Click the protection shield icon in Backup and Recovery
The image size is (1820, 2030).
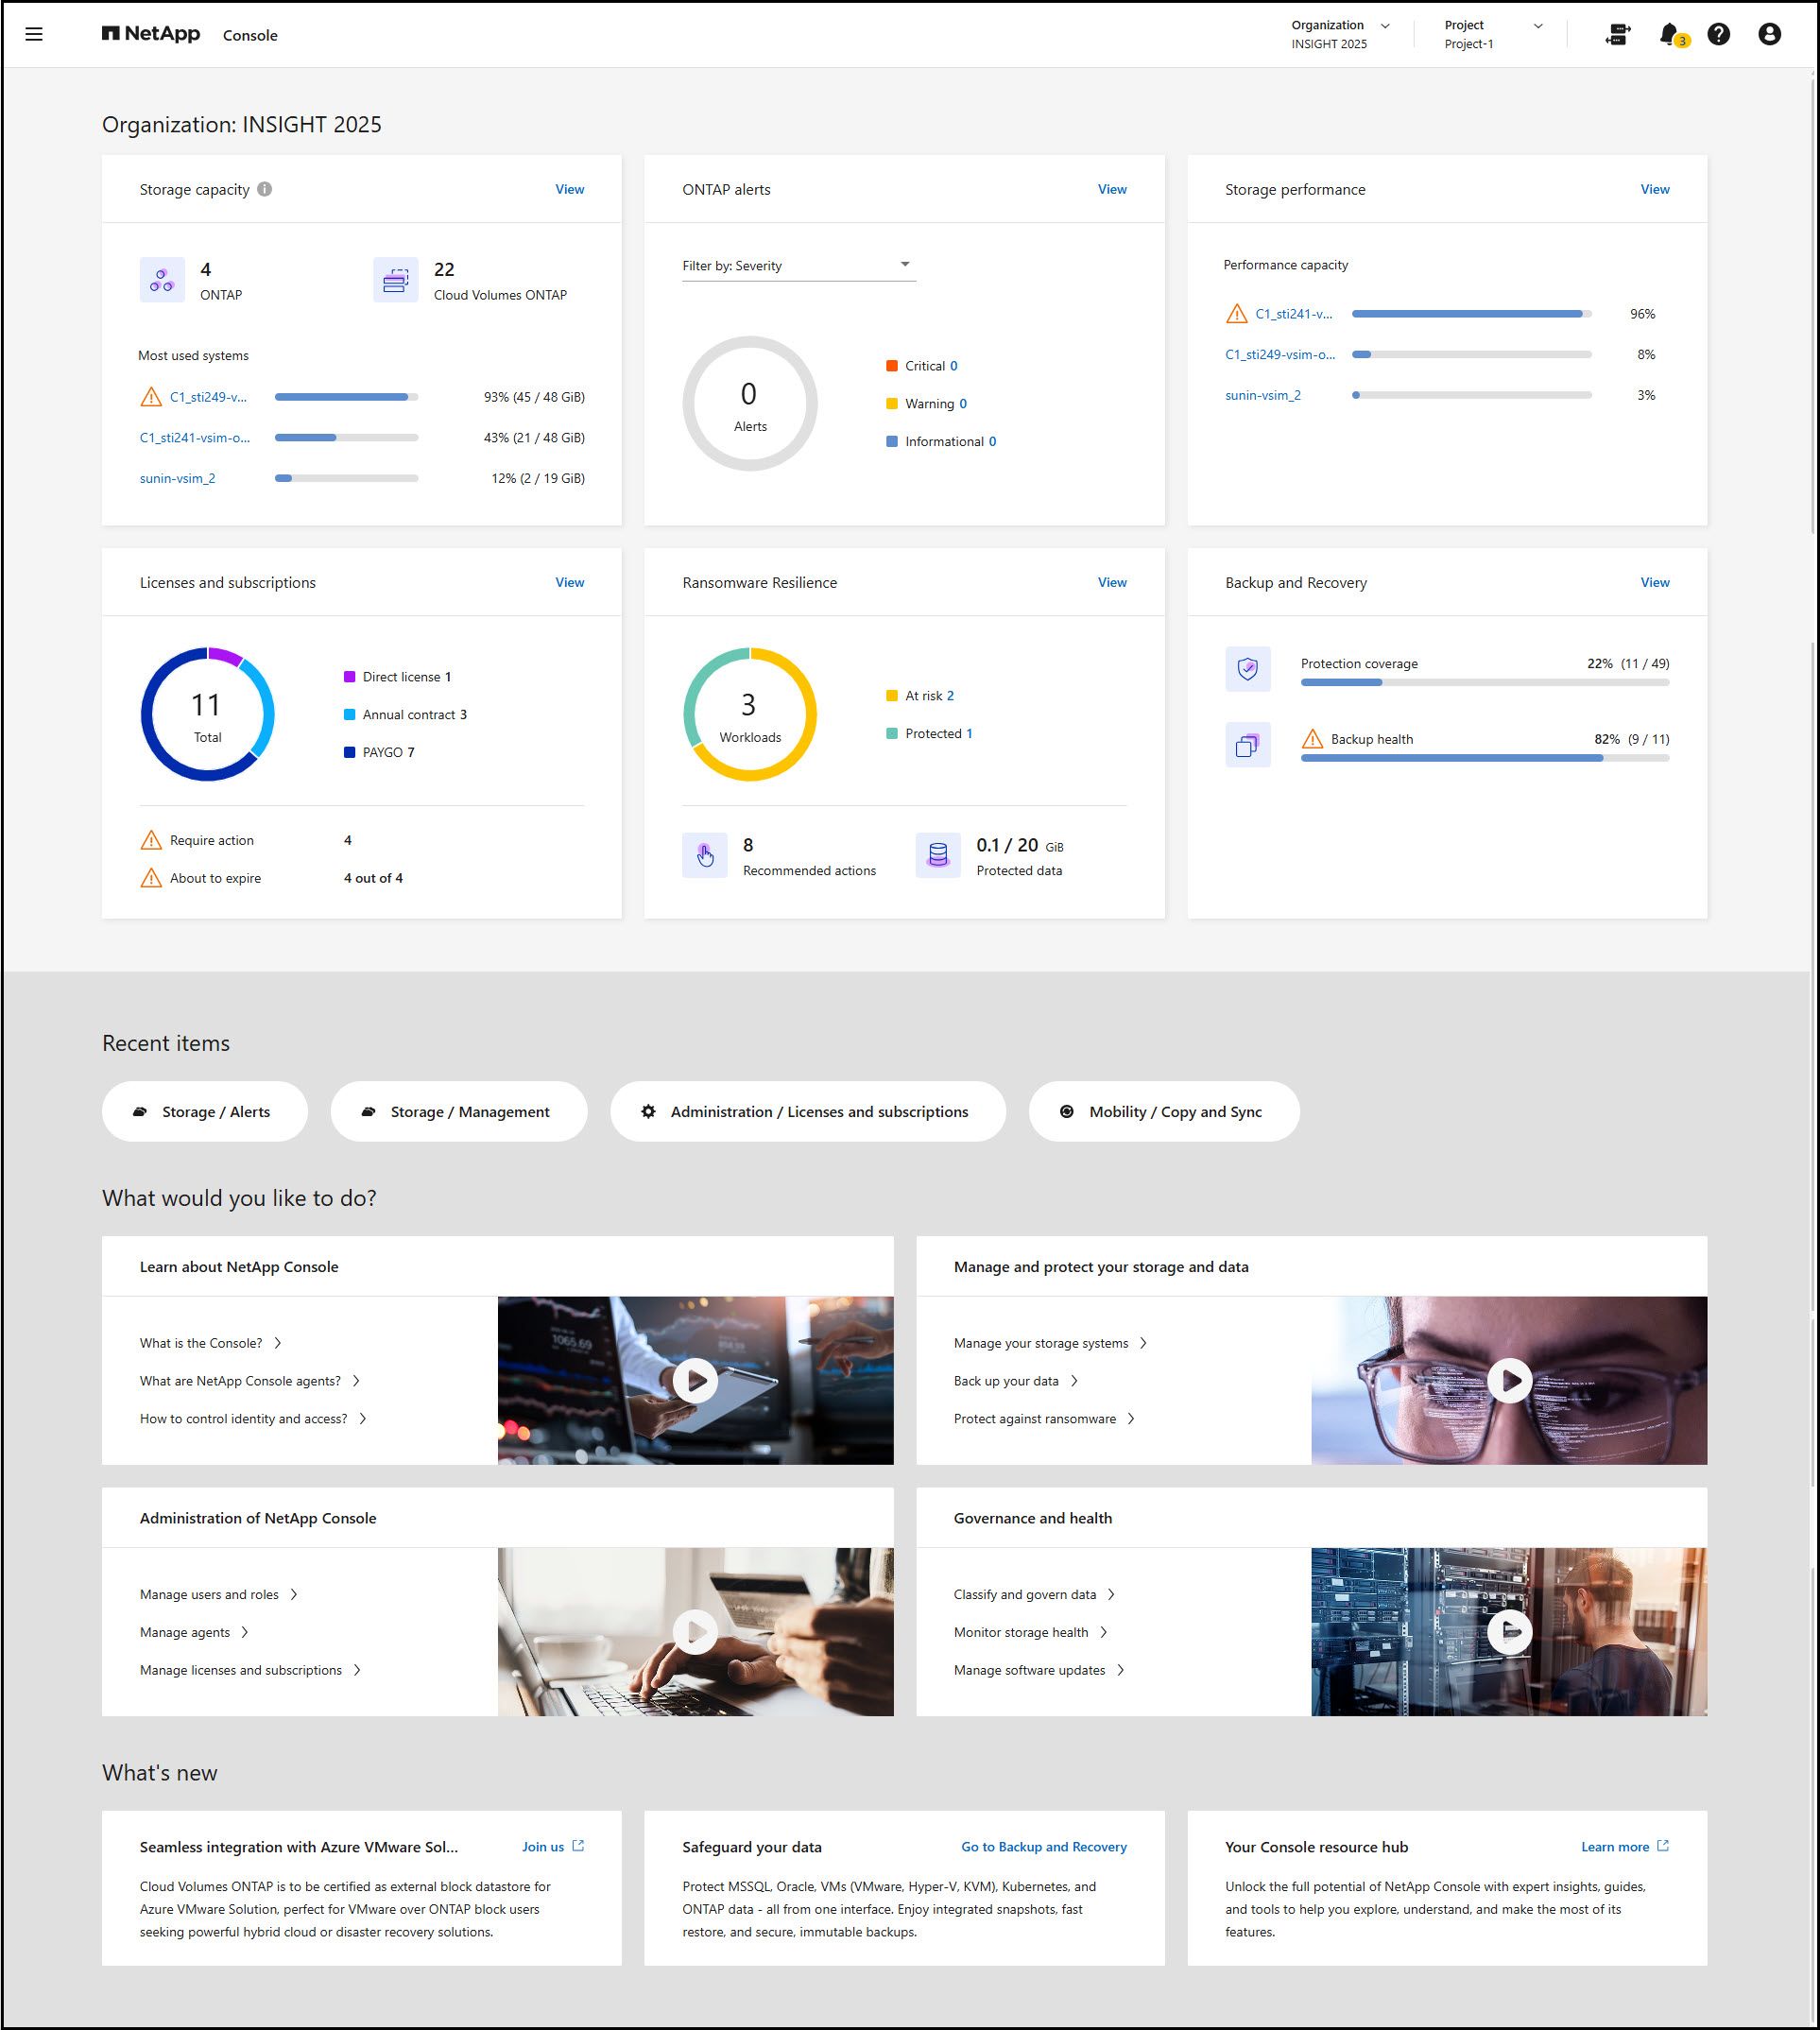click(x=1248, y=668)
